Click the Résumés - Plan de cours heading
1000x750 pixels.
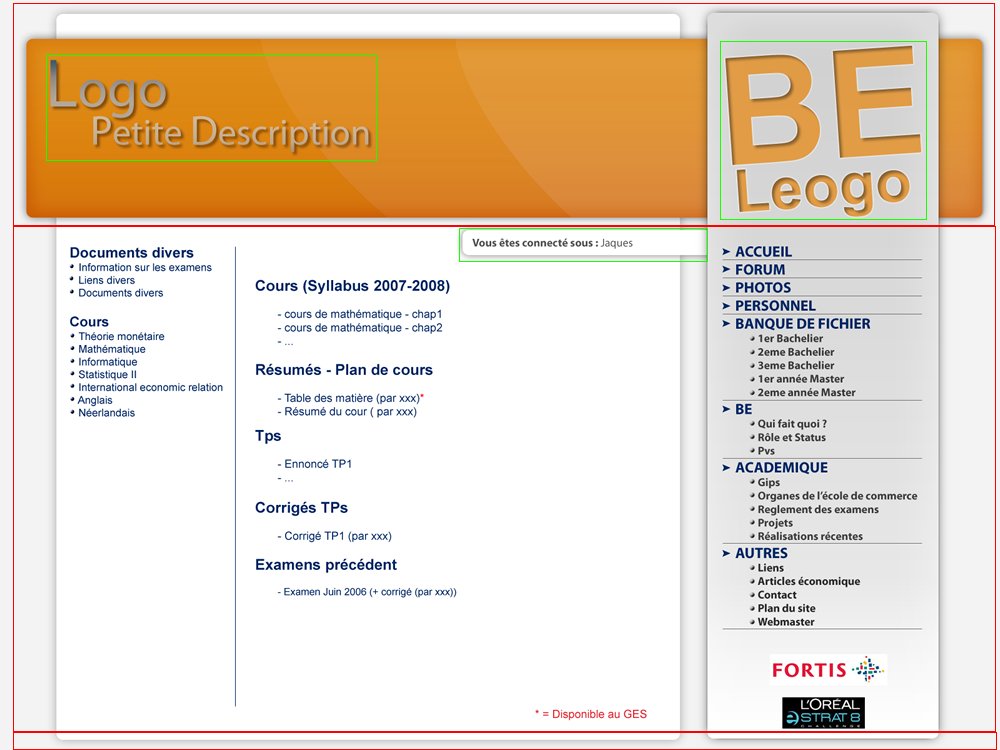click(x=344, y=370)
